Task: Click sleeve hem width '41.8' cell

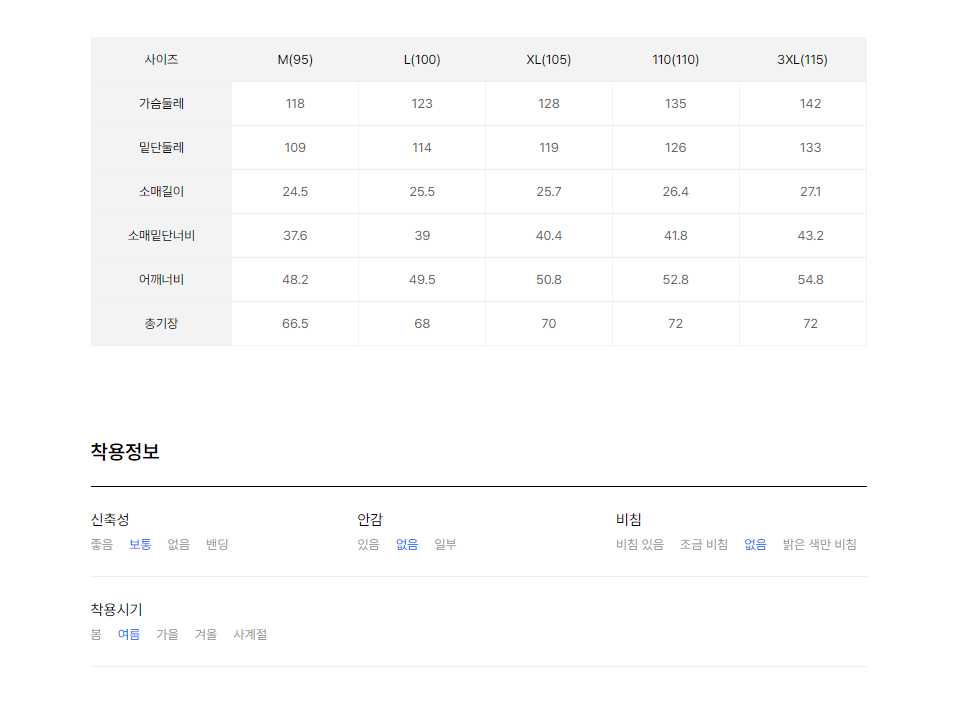Action: (x=675, y=236)
